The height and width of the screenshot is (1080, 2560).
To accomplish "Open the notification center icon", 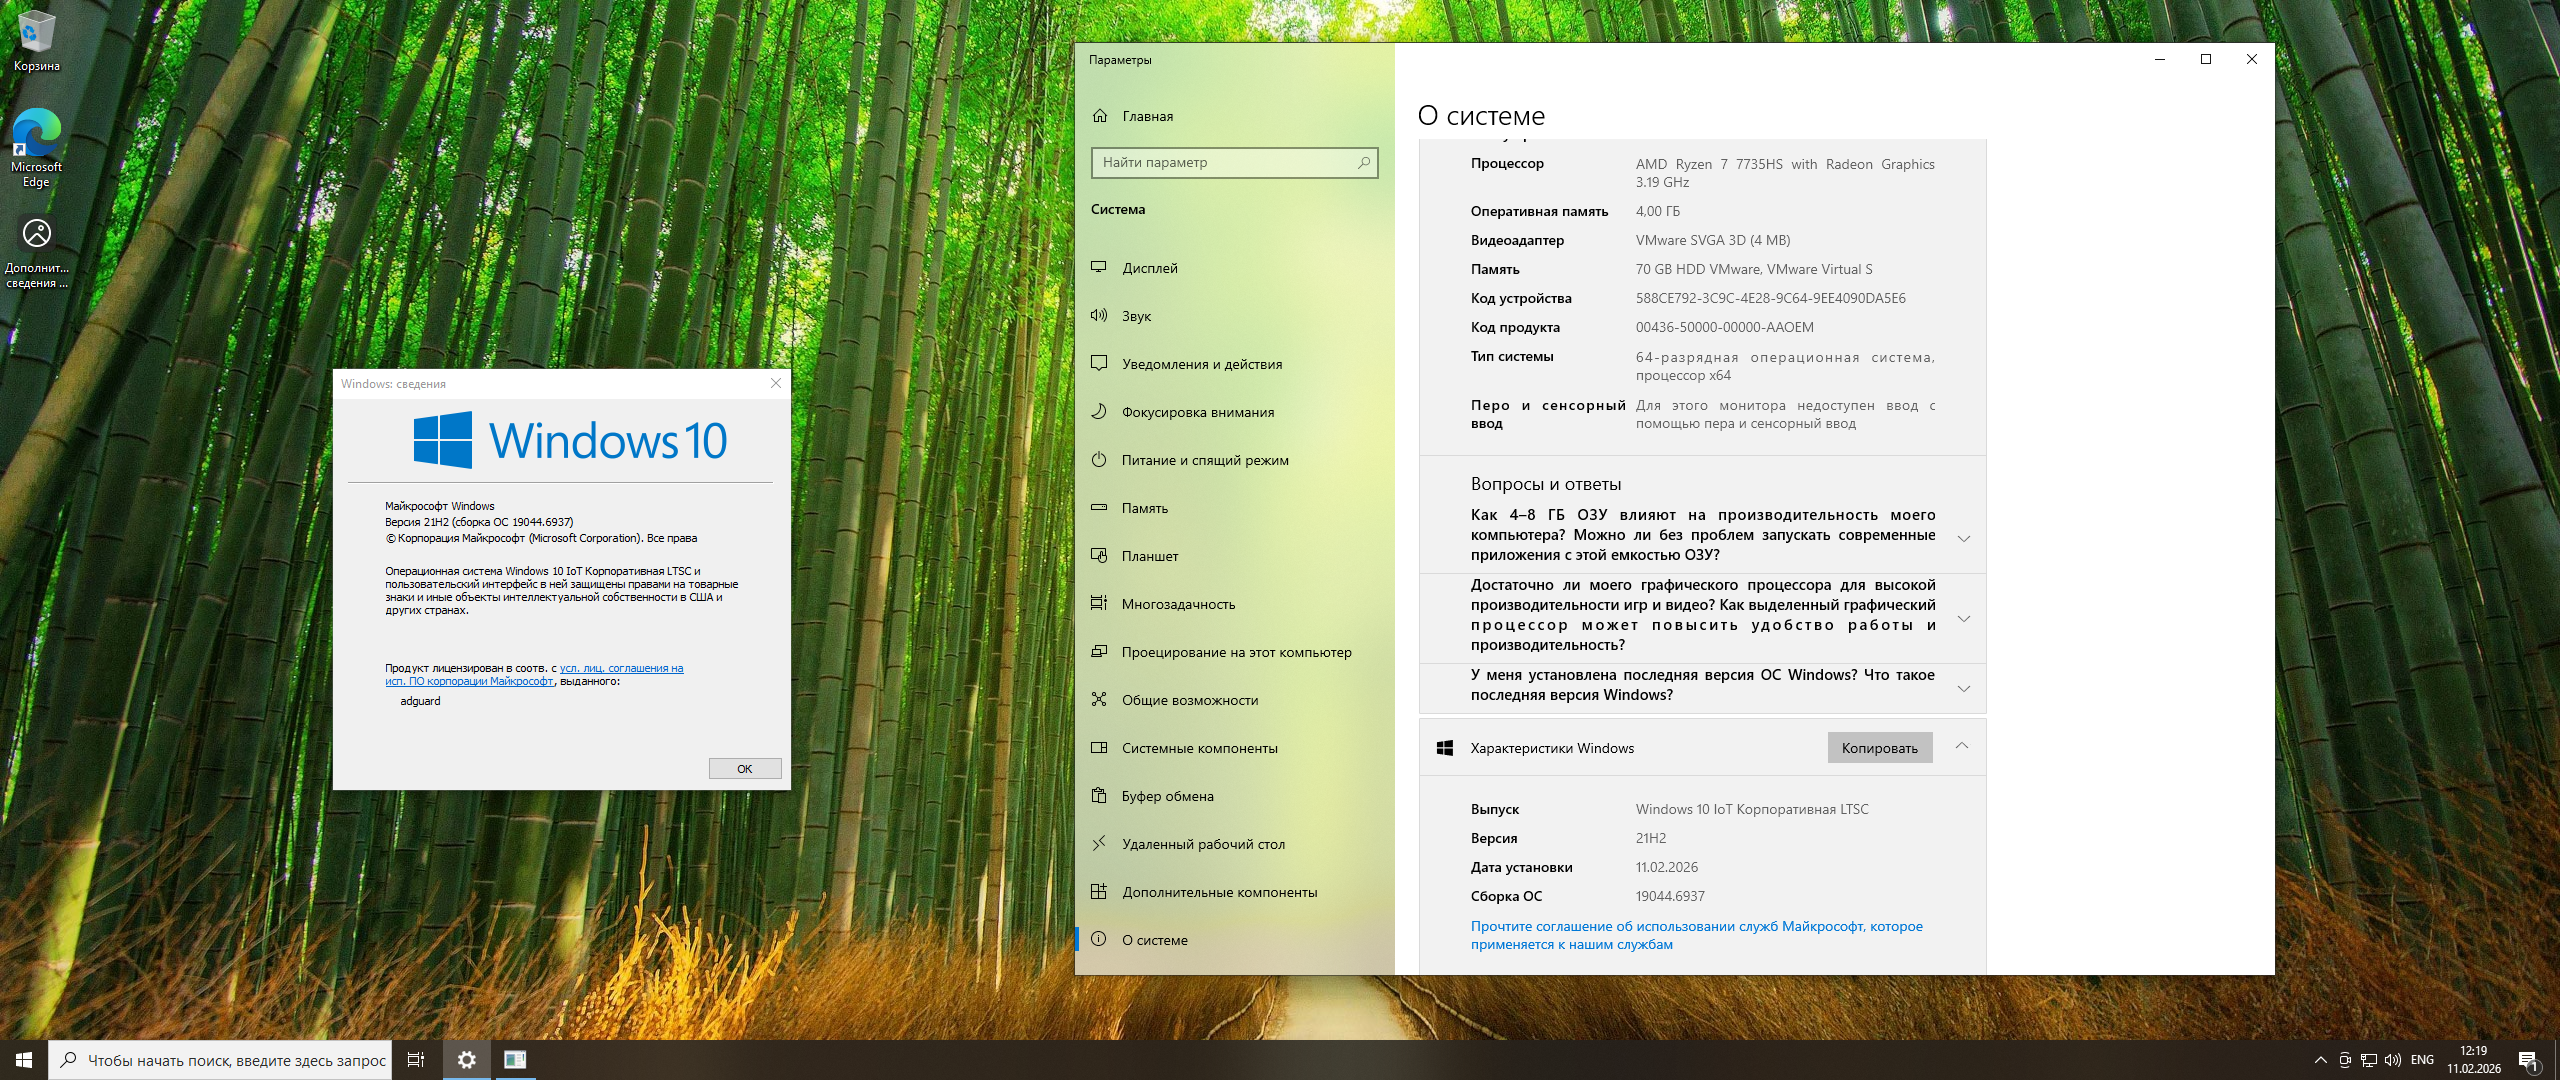I will [x=2528, y=1060].
